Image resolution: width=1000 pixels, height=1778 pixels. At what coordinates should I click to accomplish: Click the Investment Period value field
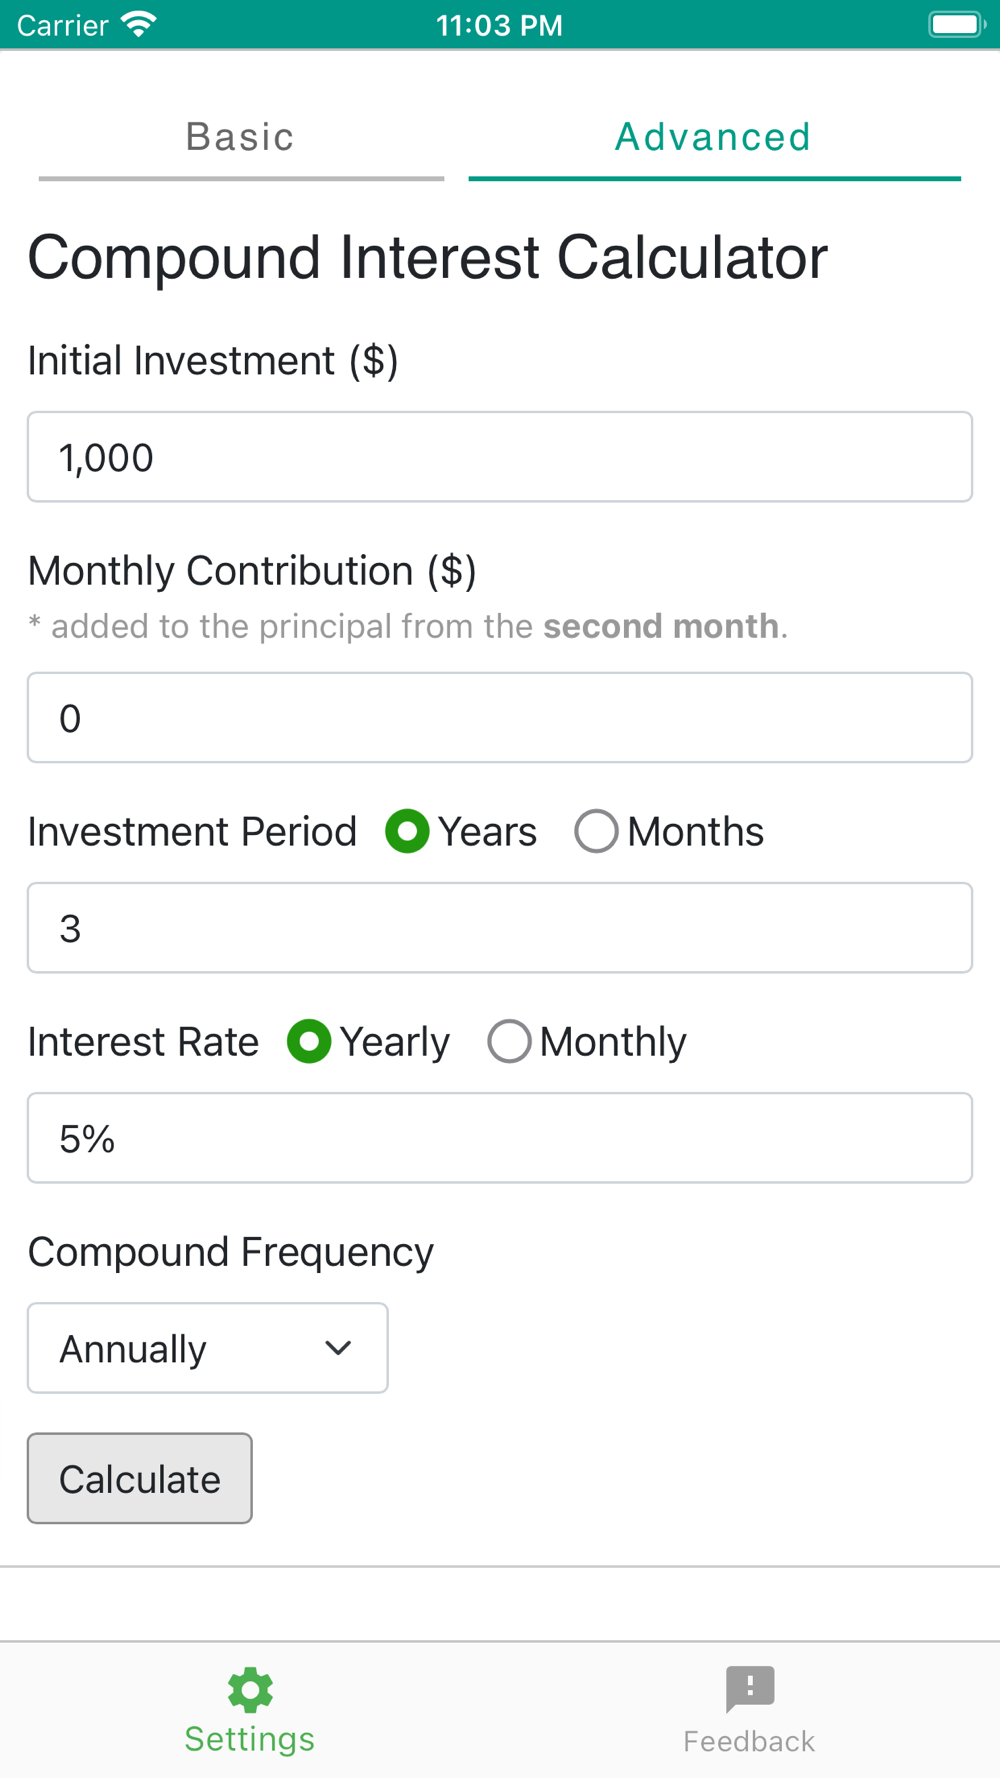point(500,928)
